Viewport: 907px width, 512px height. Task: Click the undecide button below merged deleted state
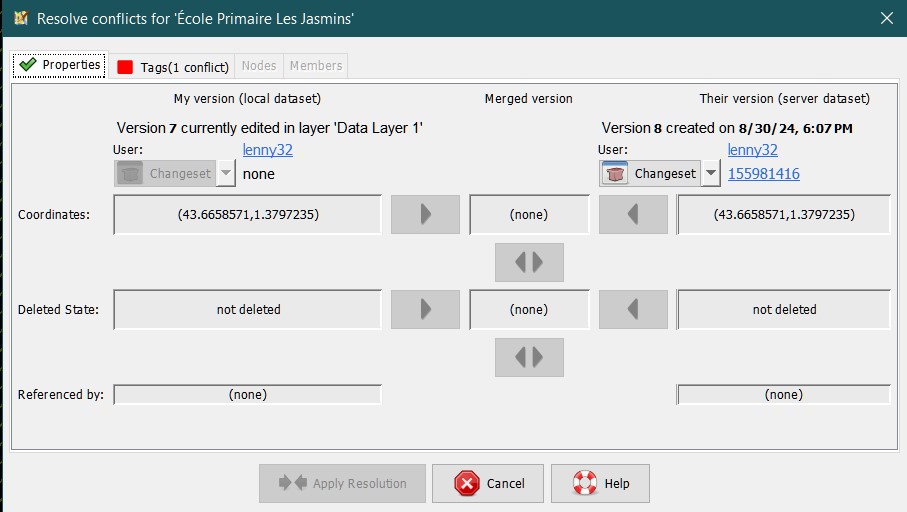coord(529,357)
